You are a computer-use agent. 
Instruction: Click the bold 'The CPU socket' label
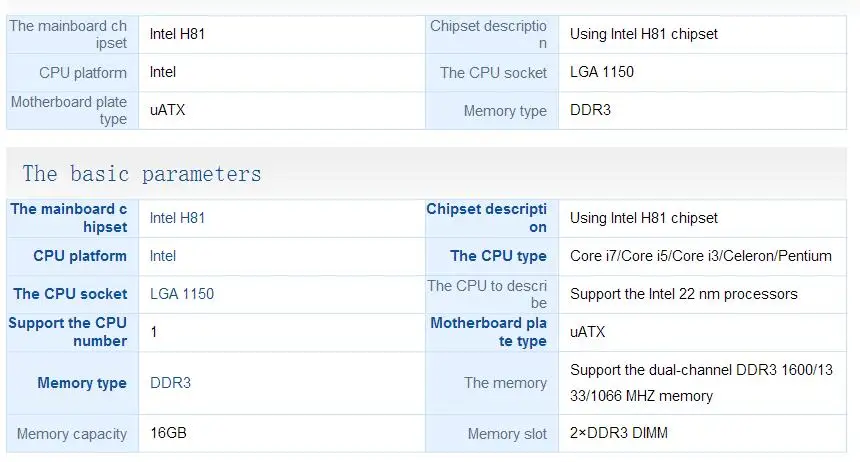pyautogui.click(x=70, y=294)
